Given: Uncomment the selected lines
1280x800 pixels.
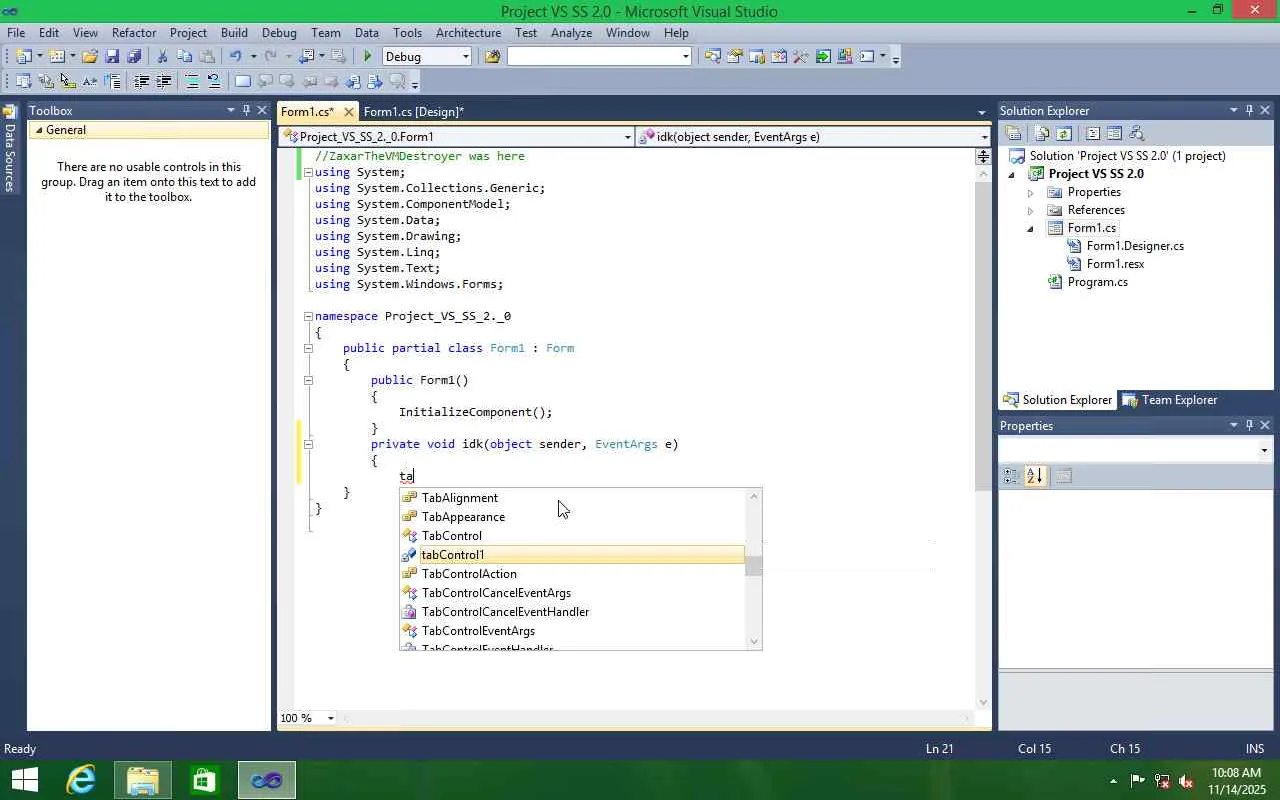Looking at the screenshot, I should click(x=213, y=82).
